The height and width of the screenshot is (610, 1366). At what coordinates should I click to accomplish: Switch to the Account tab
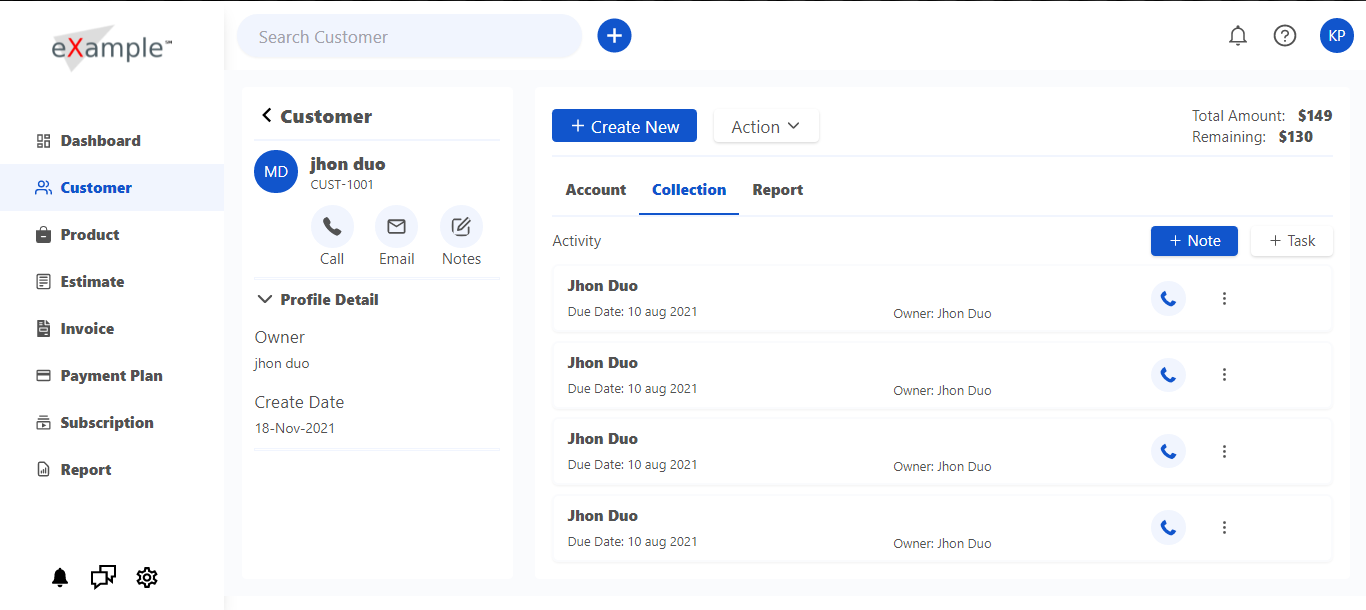[x=596, y=190]
